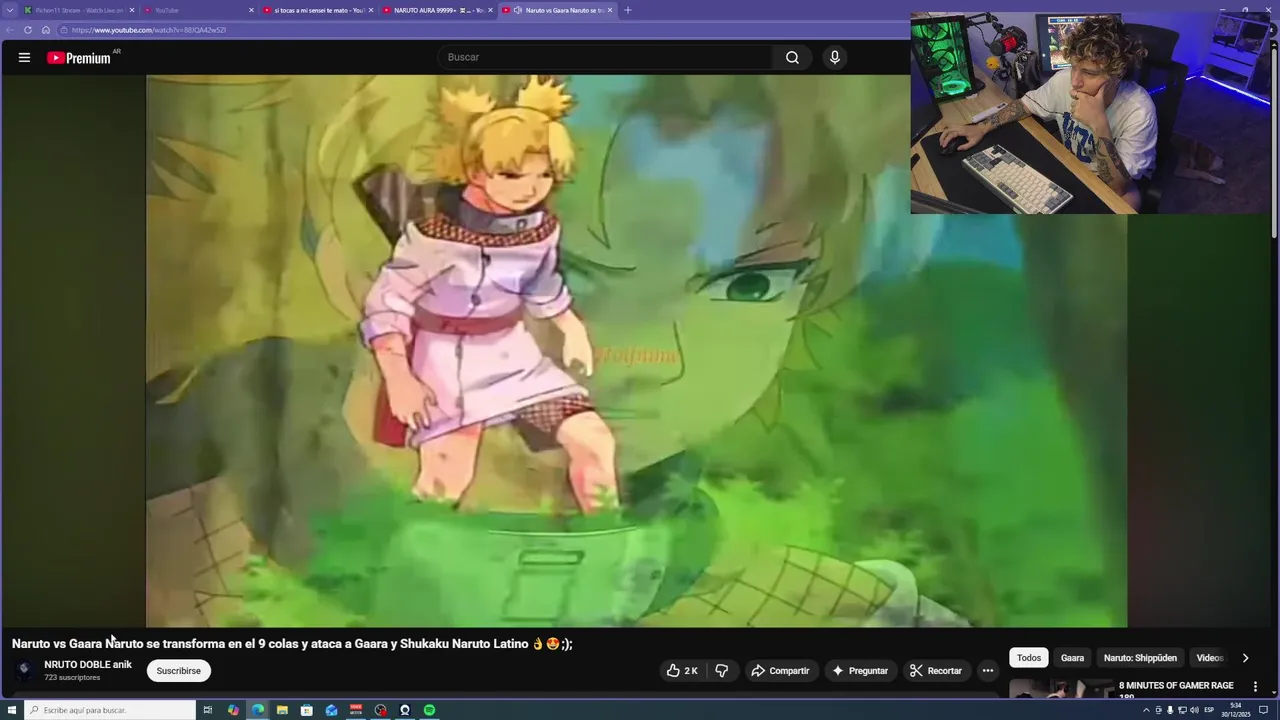Subscribe with the Suscribirse button
The image size is (1280, 720).
coord(179,671)
